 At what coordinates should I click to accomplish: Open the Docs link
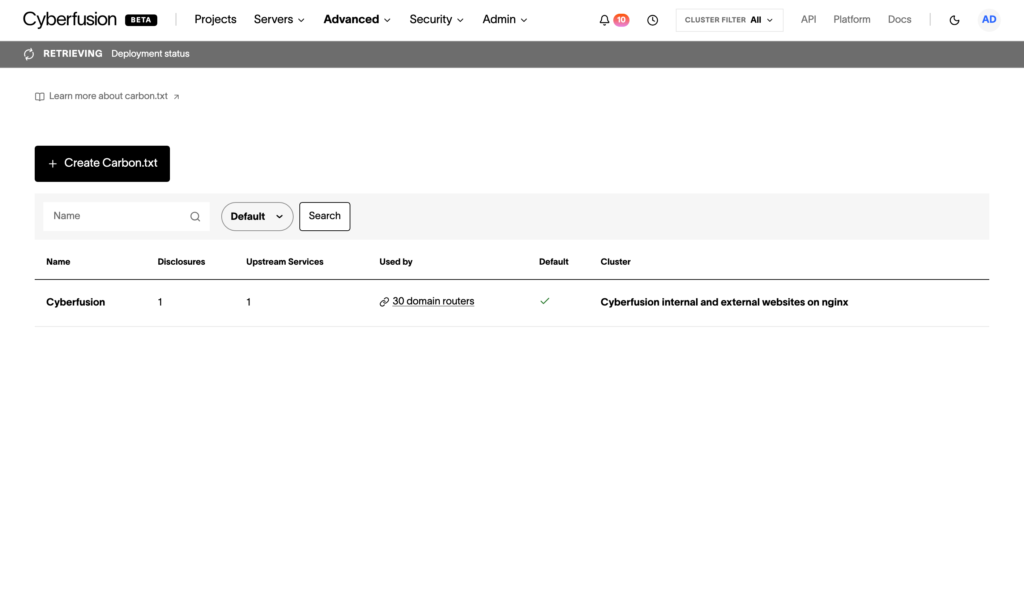click(x=899, y=20)
